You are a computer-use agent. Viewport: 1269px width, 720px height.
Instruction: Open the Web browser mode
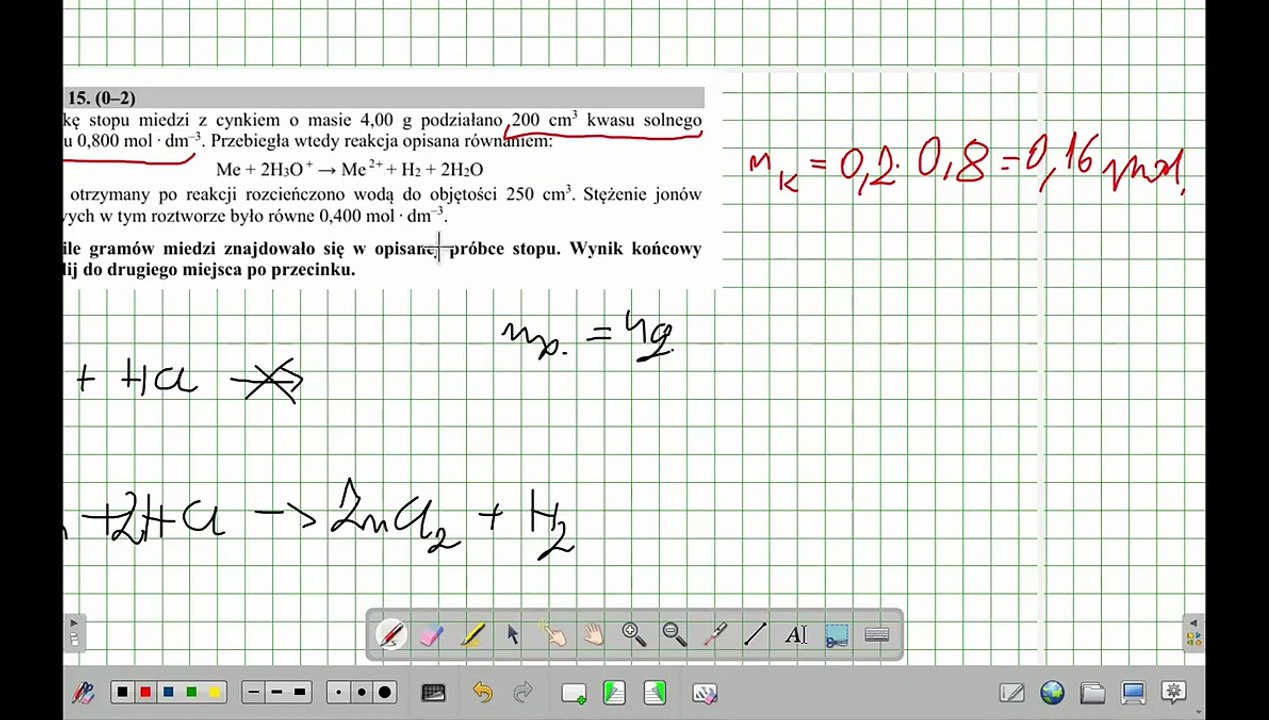(x=1052, y=692)
